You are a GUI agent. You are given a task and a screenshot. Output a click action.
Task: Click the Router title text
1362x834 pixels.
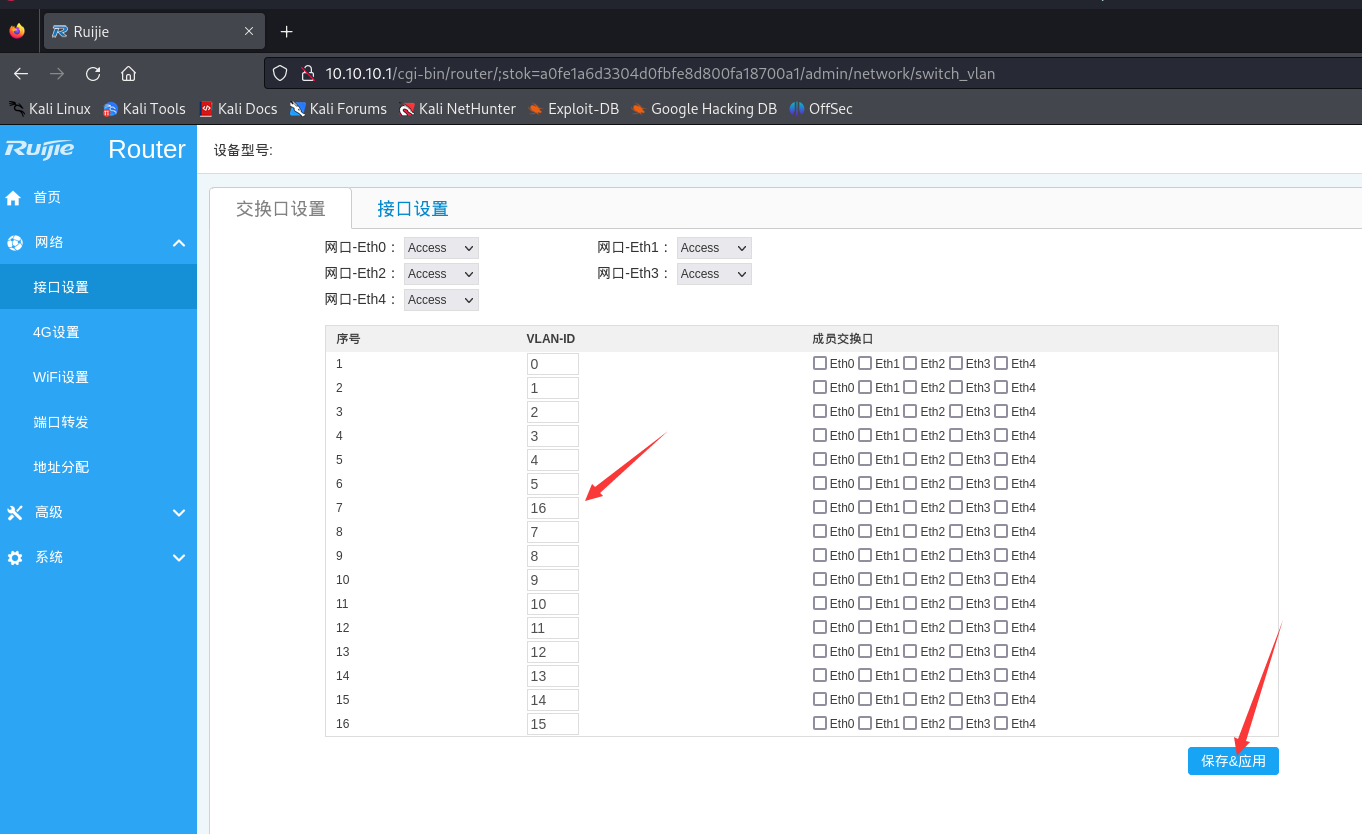tap(147, 149)
